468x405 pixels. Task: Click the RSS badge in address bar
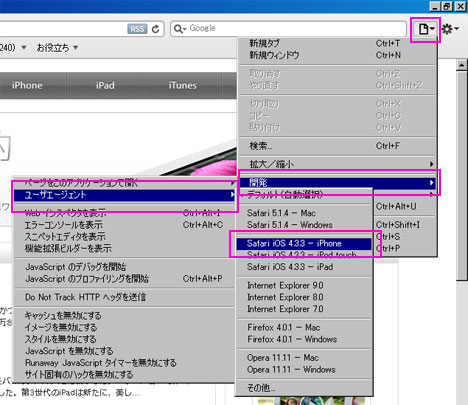click(137, 29)
